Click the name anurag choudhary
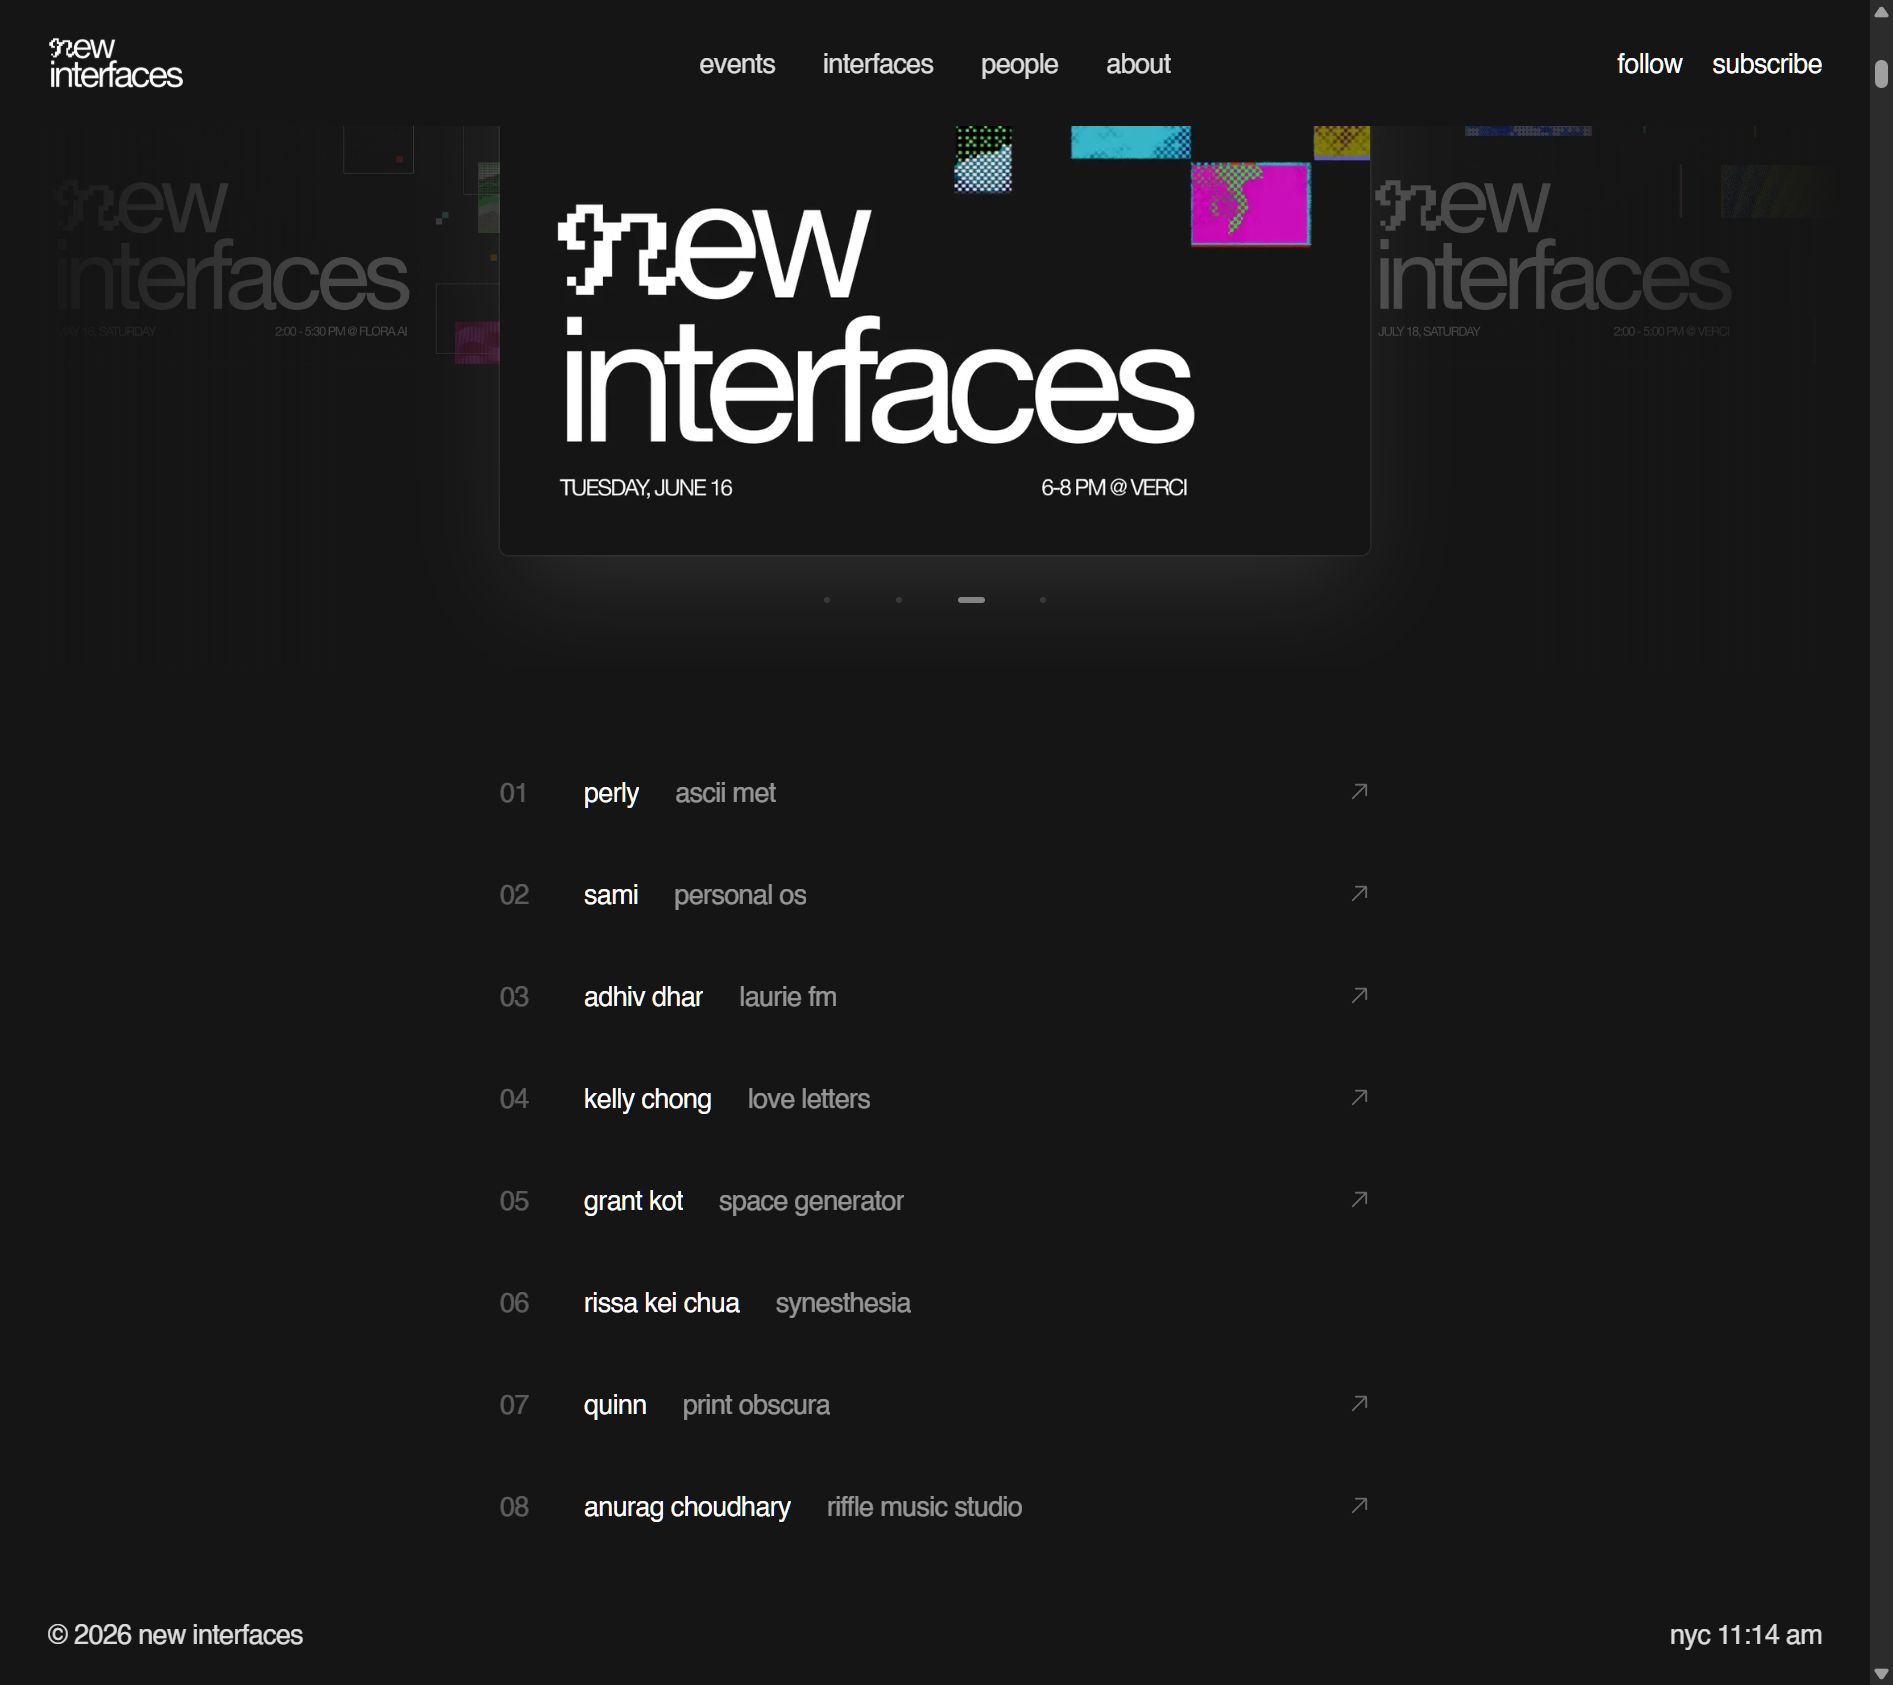Viewport: 1893px width, 1685px height. [x=687, y=1508]
